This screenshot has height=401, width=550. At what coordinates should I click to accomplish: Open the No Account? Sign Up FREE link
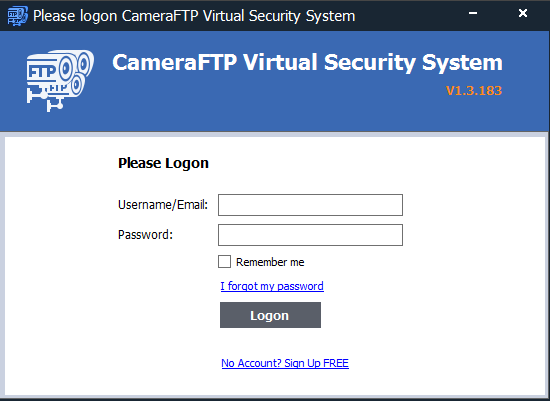285,363
